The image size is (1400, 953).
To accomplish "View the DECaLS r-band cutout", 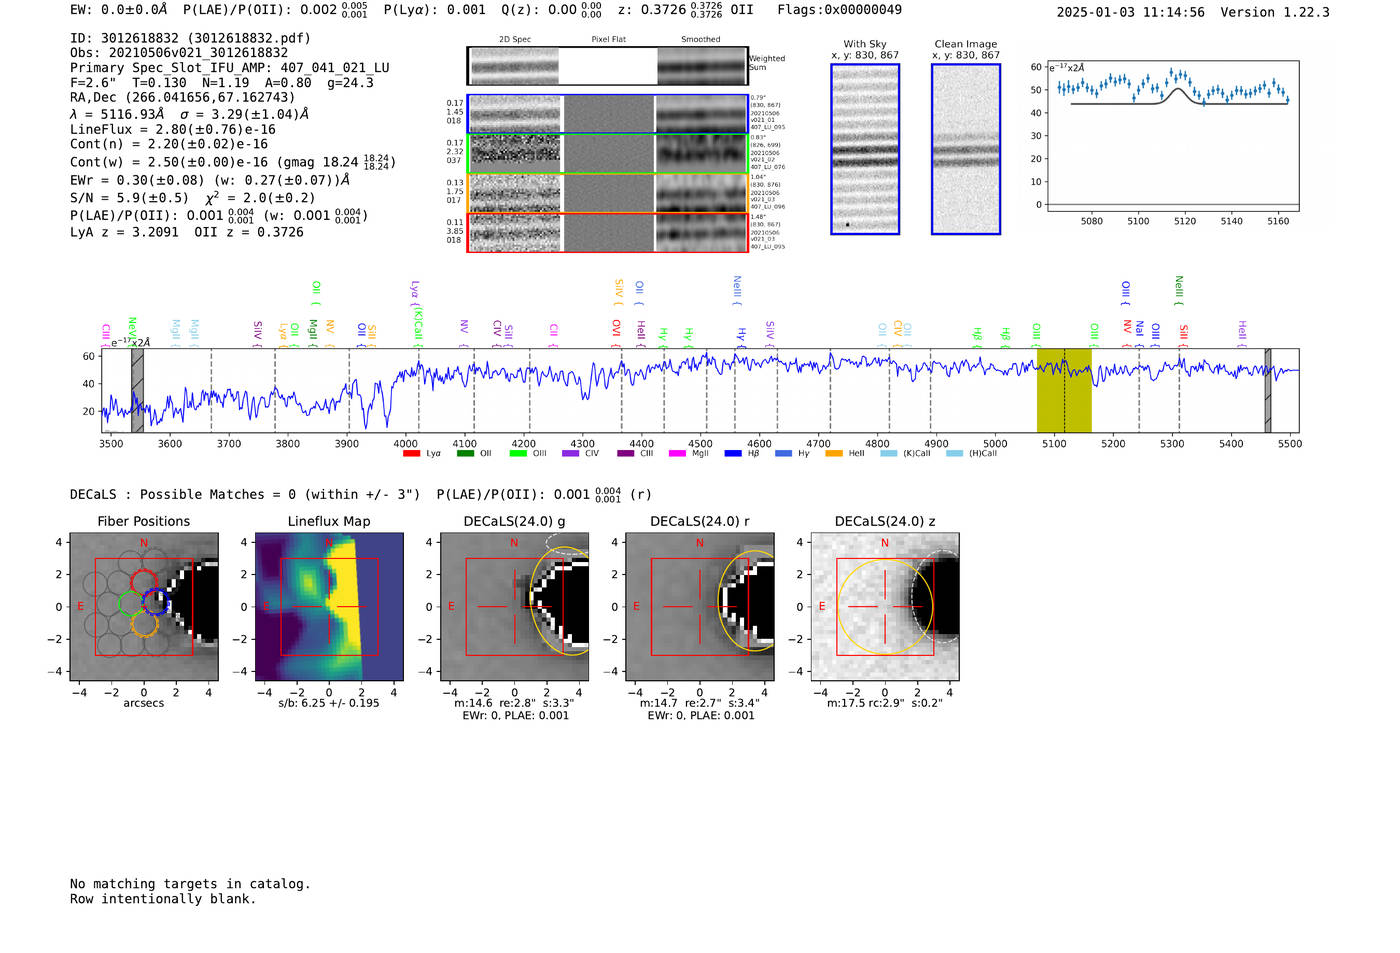I will click(x=699, y=607).
